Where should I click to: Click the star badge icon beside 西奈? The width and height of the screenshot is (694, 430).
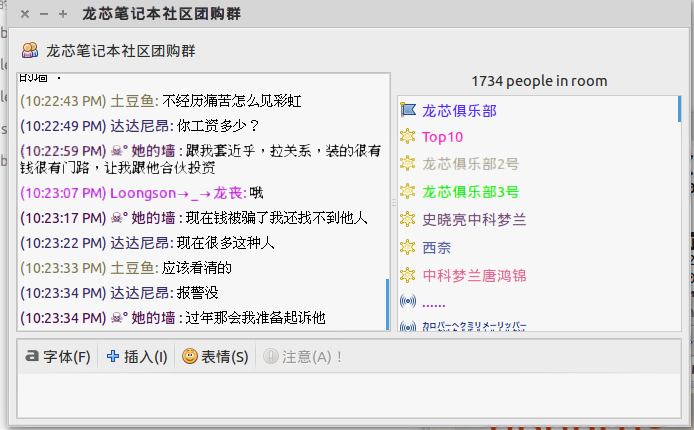pyautogui.click(x=408, y=247)
